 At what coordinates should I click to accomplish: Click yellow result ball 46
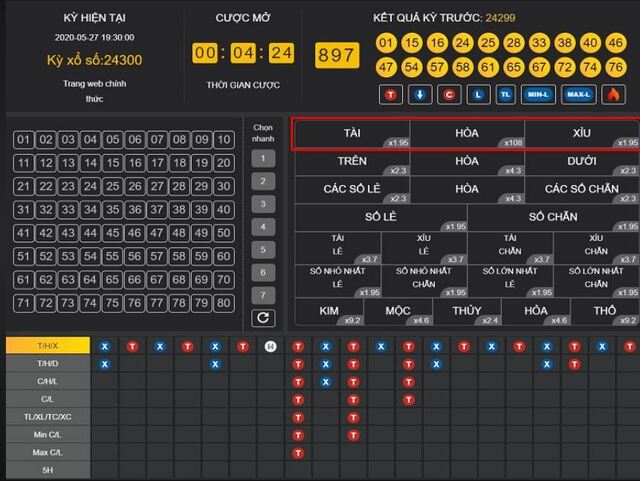(616, 43)
